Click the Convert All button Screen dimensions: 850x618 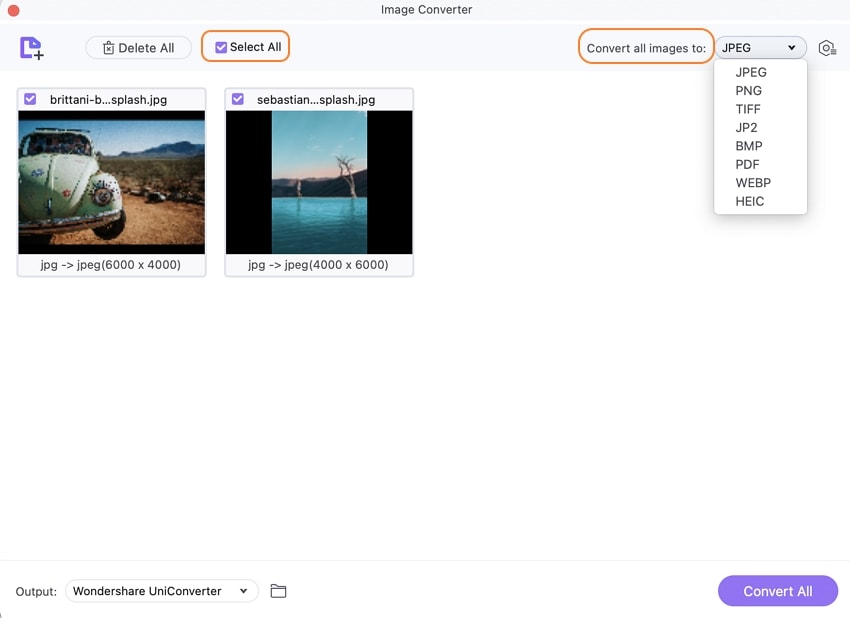point(777,591)
